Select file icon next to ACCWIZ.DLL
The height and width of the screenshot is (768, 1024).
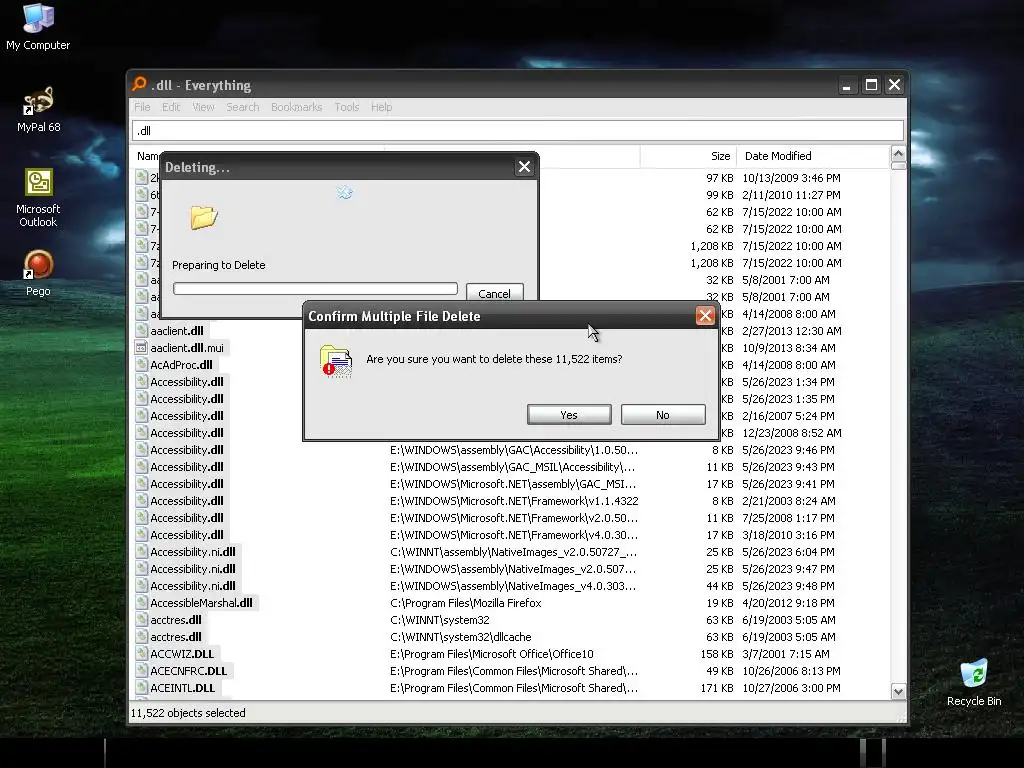click(141, 654)
